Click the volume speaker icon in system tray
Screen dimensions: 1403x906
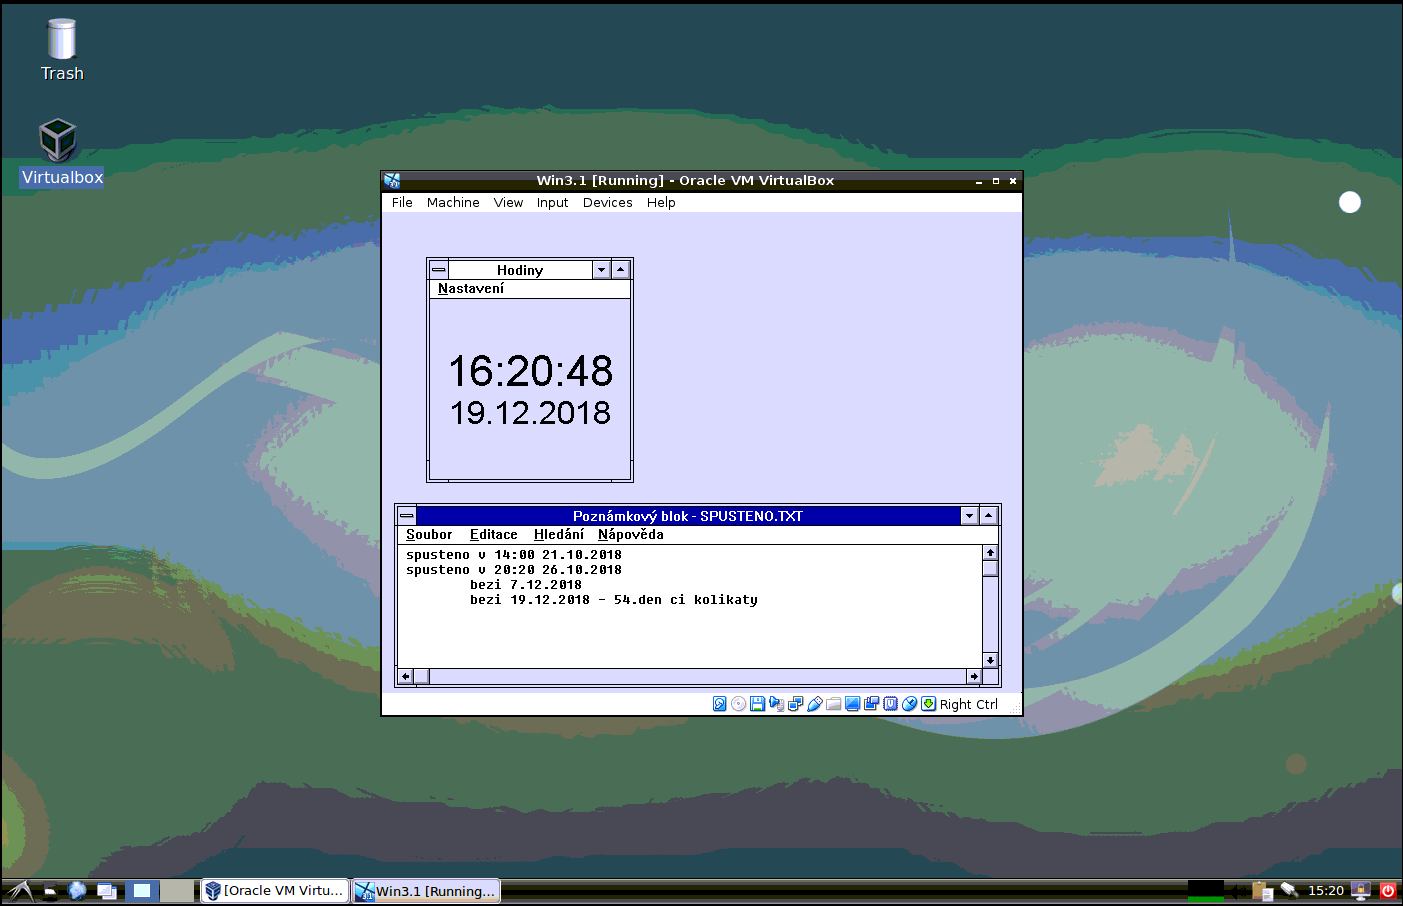click(1238, 891)
